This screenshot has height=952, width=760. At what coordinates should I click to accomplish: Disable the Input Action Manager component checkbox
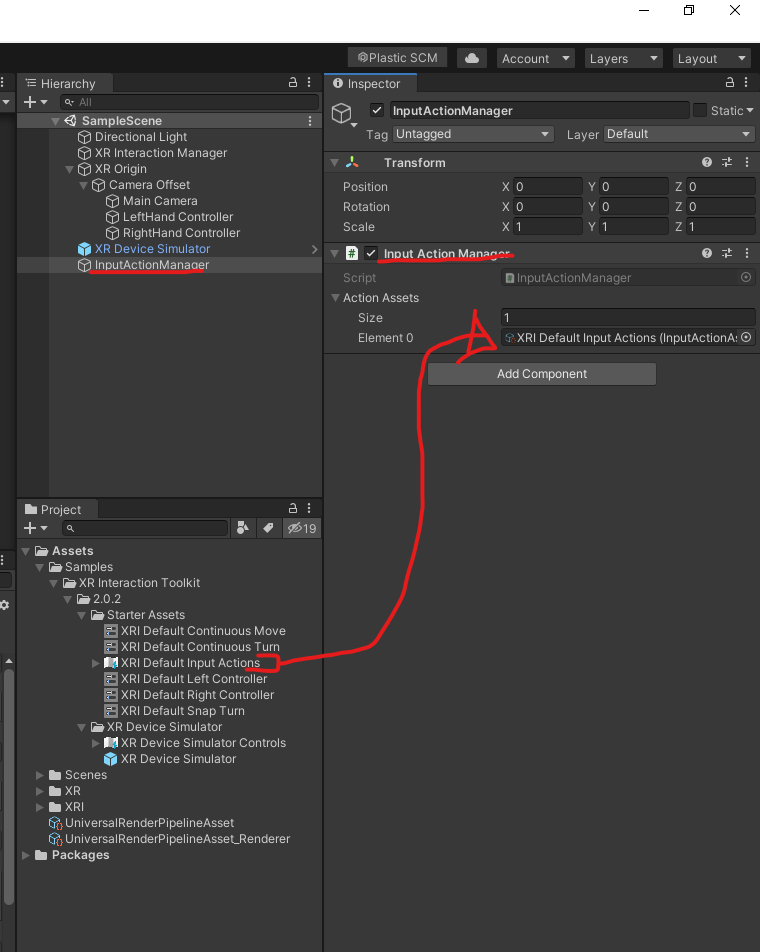coord(371,253)
